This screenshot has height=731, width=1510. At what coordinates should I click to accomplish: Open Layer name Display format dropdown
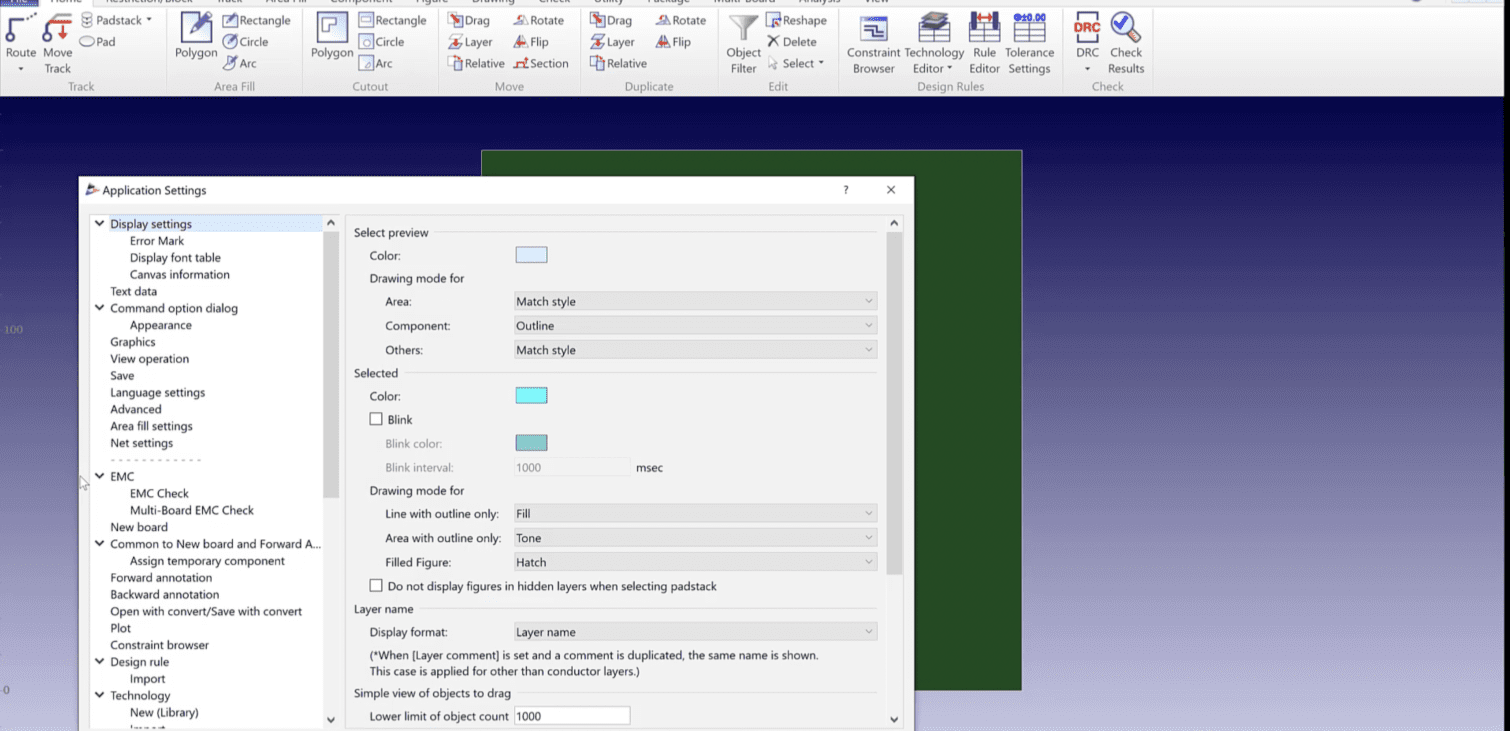click(x=695, y=632)
